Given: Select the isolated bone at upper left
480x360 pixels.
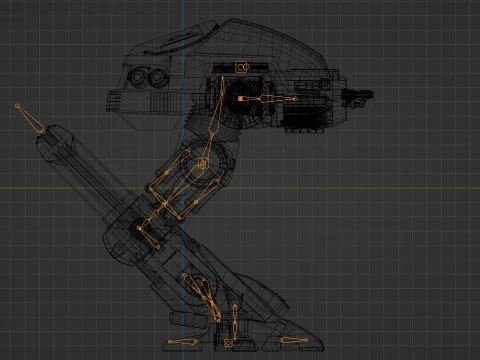Looking at the screenshot, I should (x=30, y=119).
